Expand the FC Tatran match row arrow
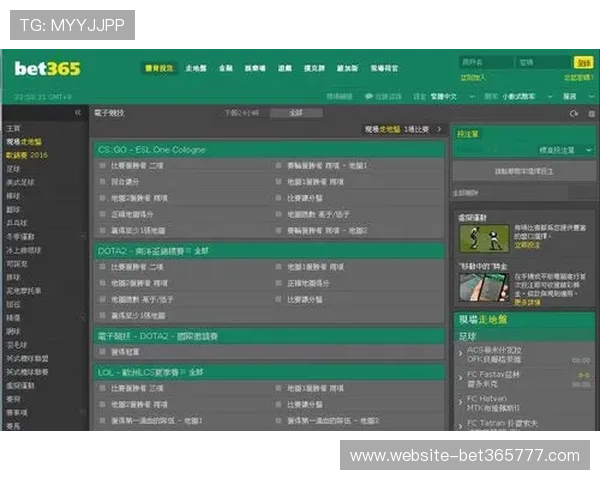The height and width of the screenshot is (480, 600). point(460,426)
